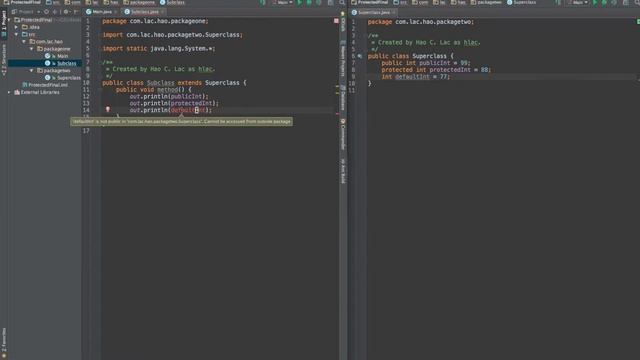Click publicInt in println on line 12
The height and width of the screenshot is (360, 640).
(186, 96)
